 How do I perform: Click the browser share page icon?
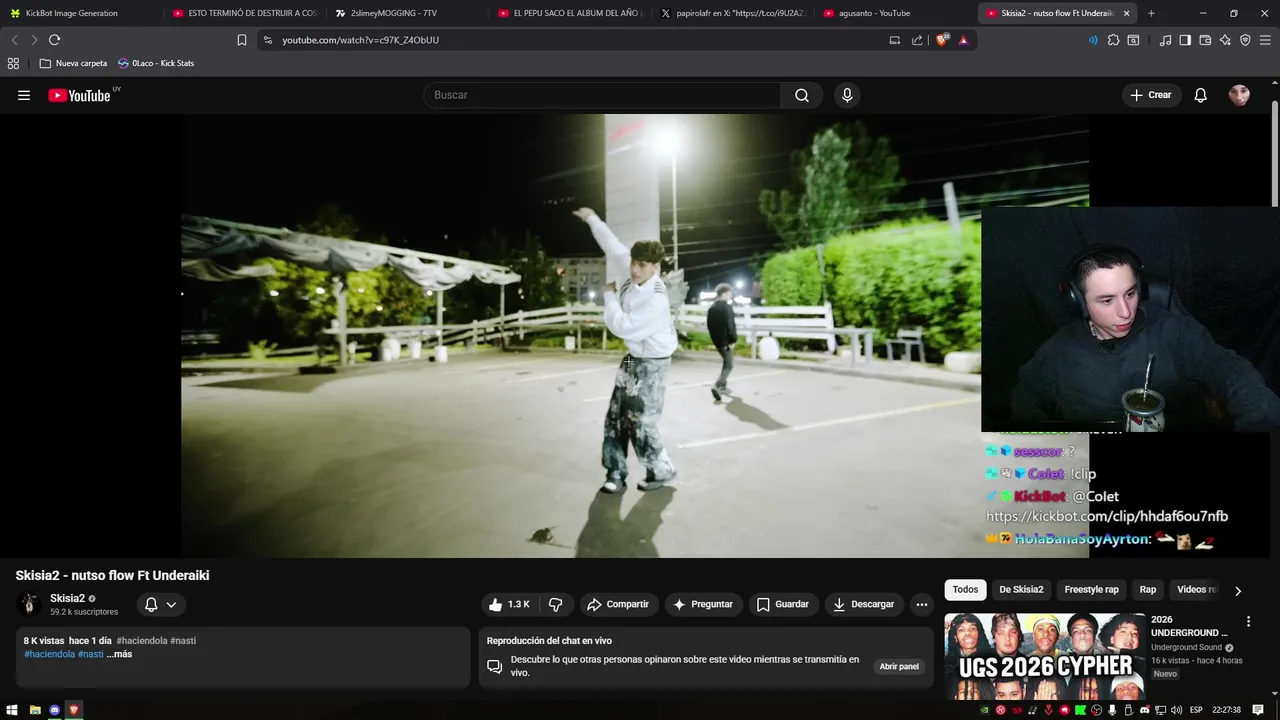(917, 40)
